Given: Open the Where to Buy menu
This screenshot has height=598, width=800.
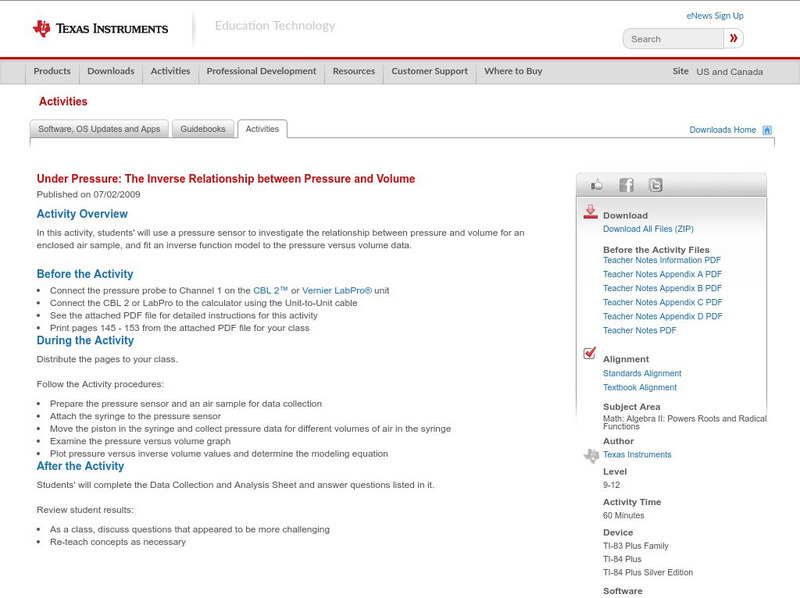Looking at the screenshot, I should 513,71.
